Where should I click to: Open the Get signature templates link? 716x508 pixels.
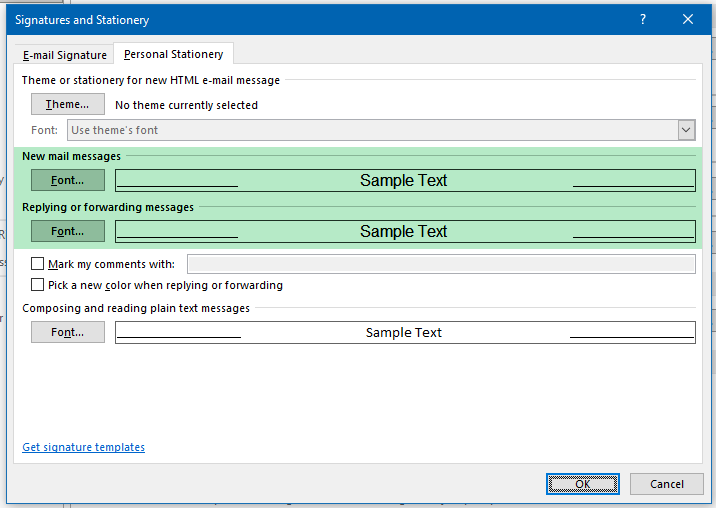pos(84,447)
